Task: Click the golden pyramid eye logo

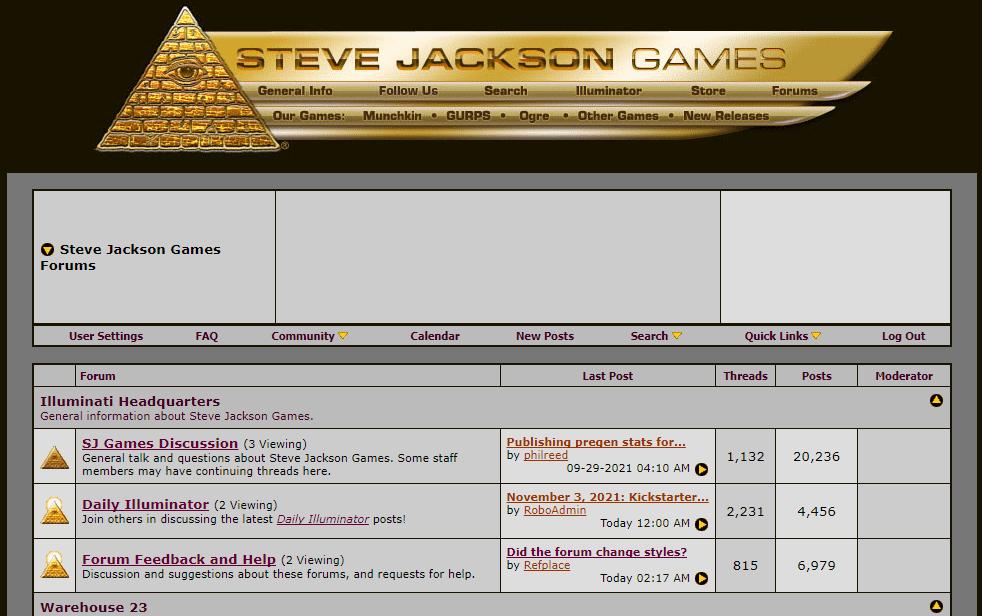Action: (x=188, y=80)
